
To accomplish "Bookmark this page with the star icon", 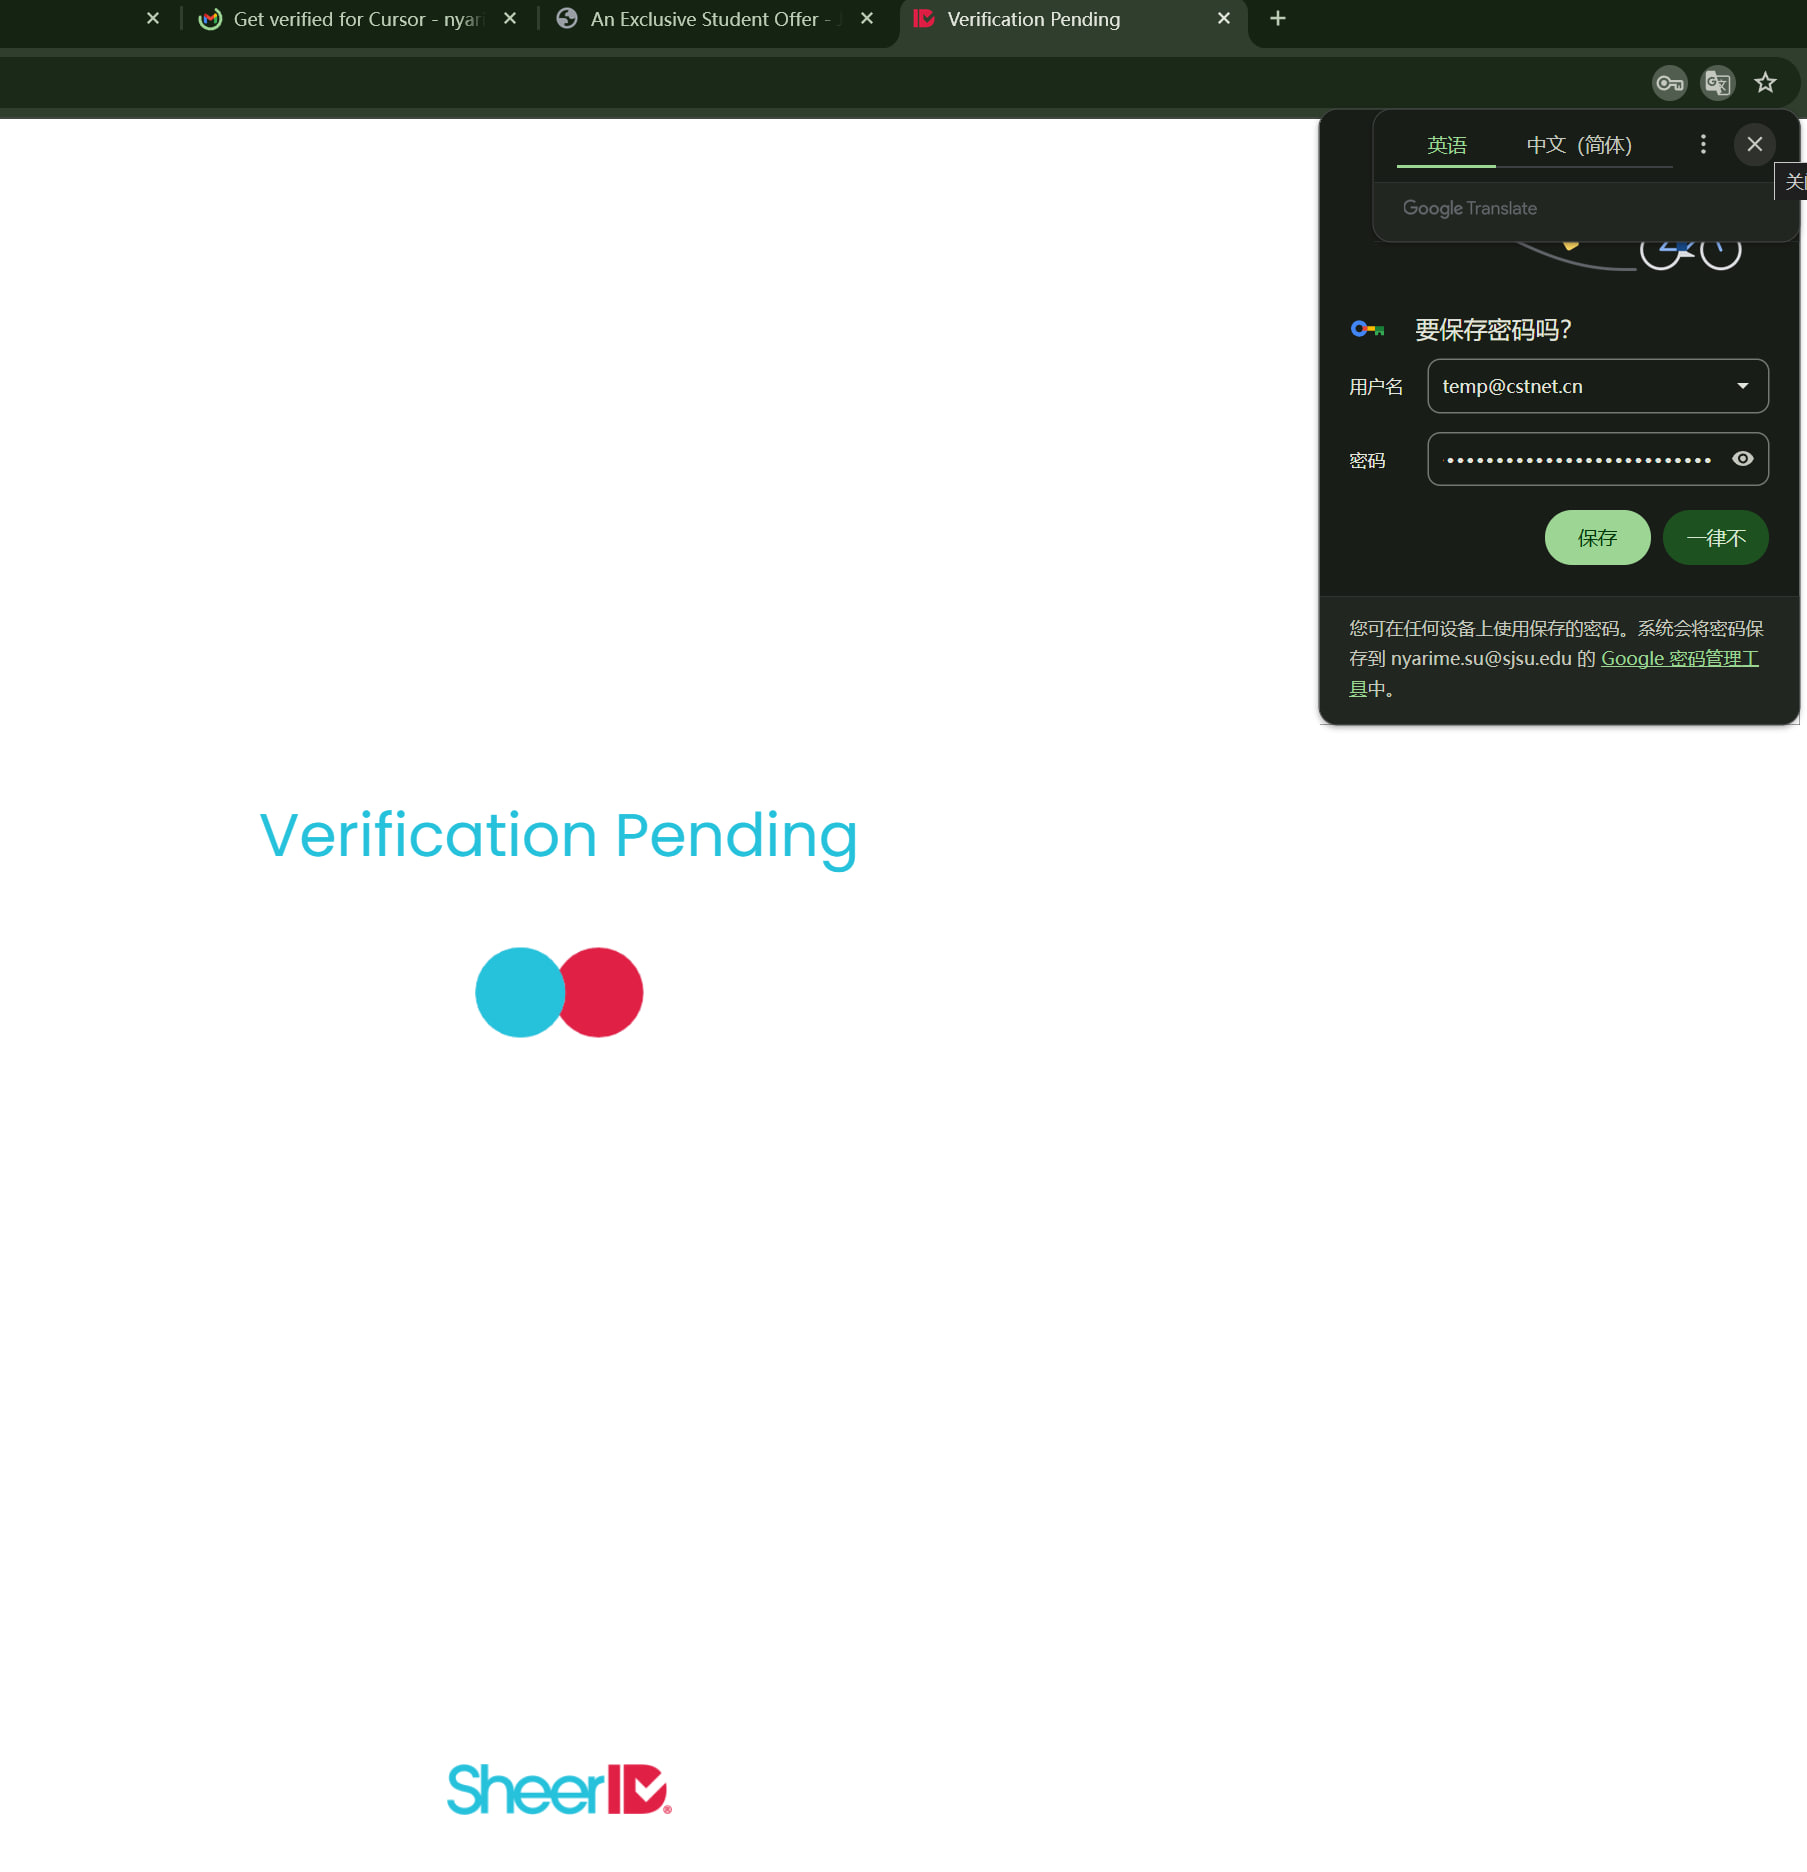I will pyautogui.click(x=1765, y=83).
